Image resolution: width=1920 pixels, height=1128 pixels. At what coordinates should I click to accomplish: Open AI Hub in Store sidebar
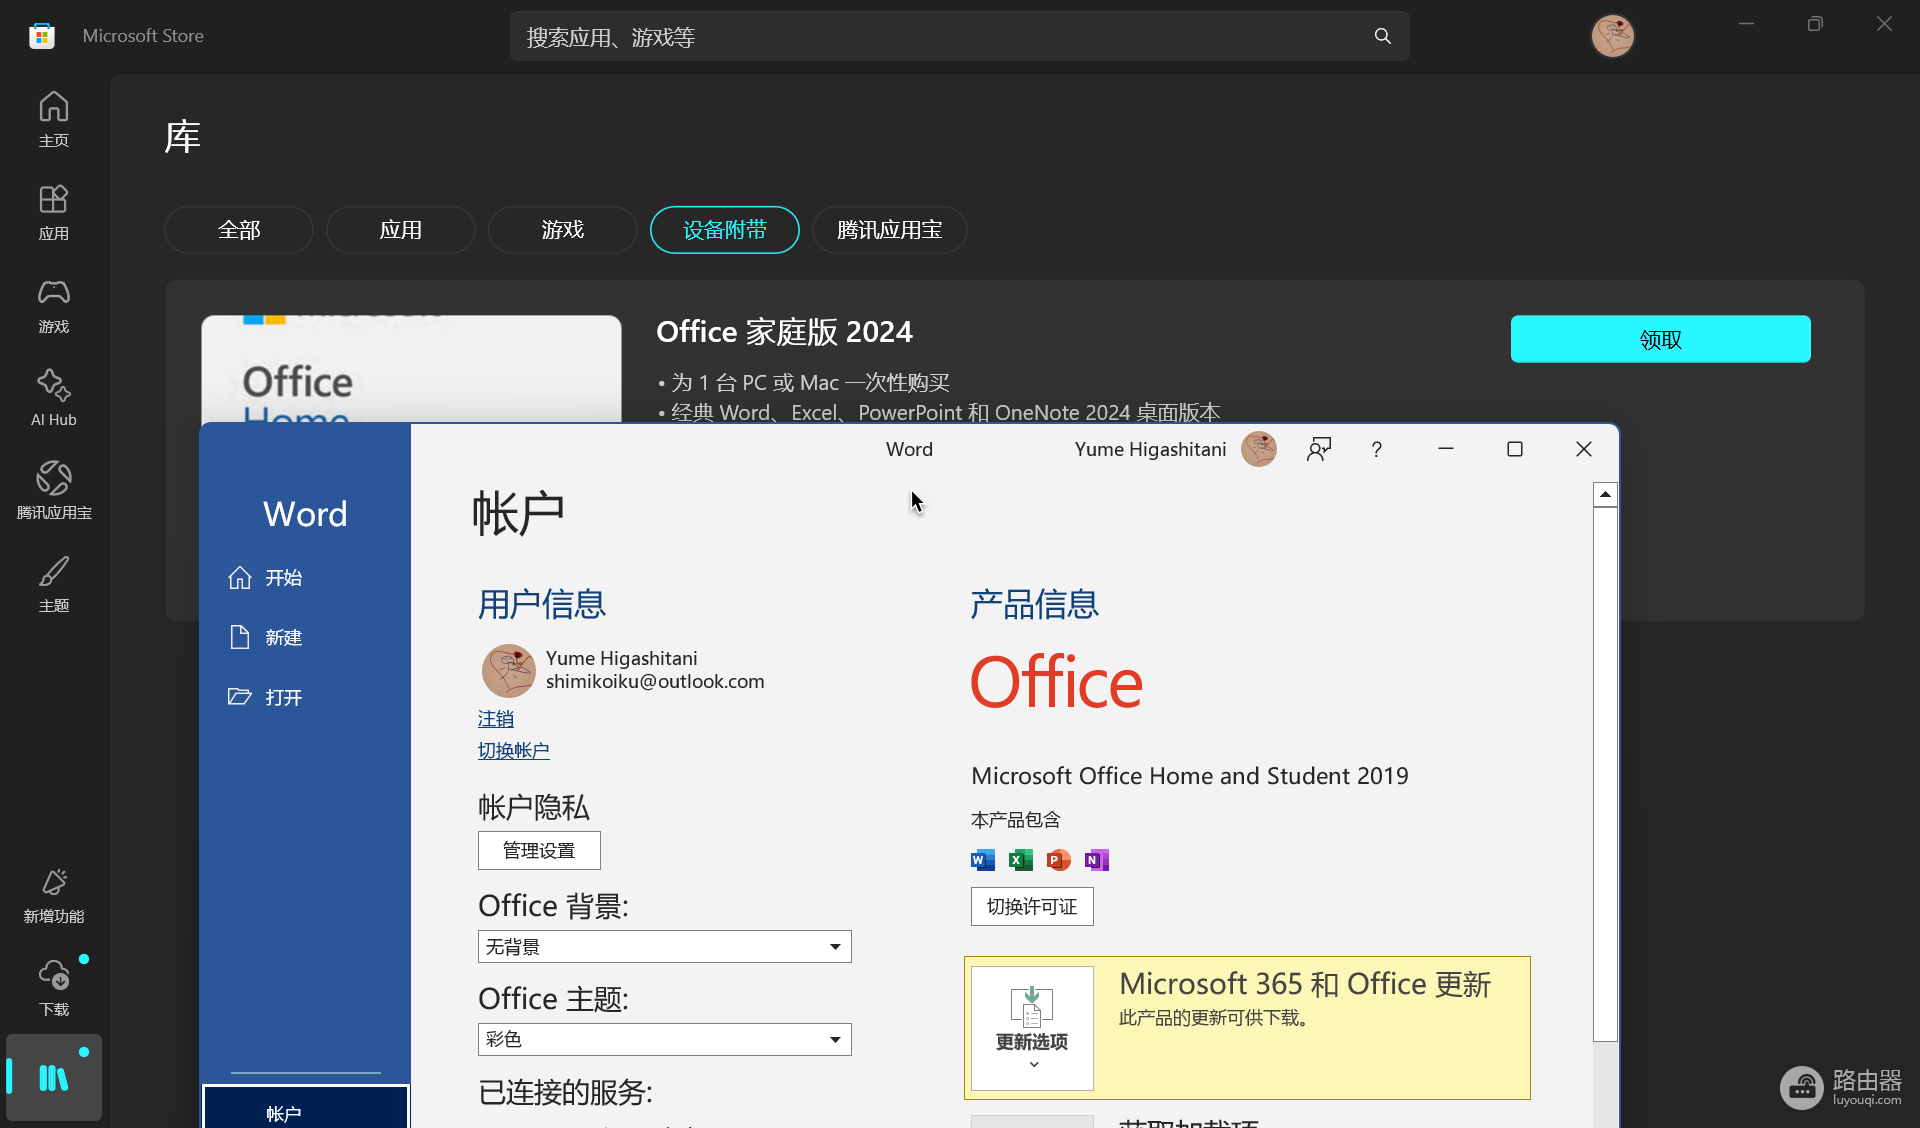[54, 398]
